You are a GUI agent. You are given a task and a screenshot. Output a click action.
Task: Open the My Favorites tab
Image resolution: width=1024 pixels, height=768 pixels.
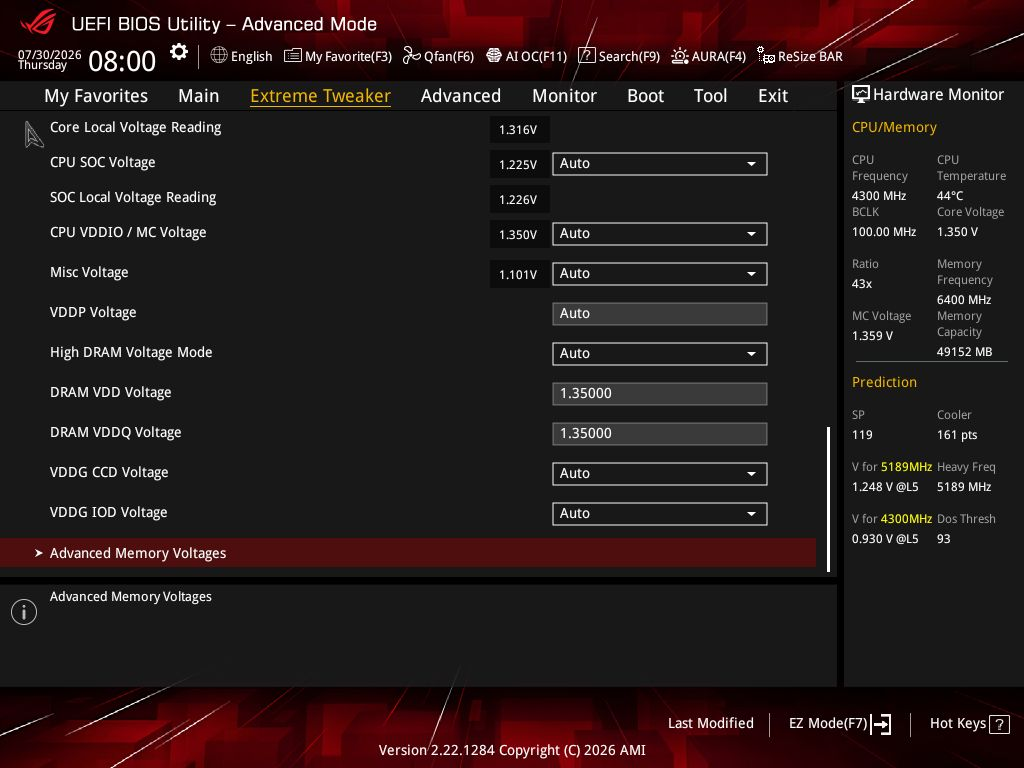96,96
